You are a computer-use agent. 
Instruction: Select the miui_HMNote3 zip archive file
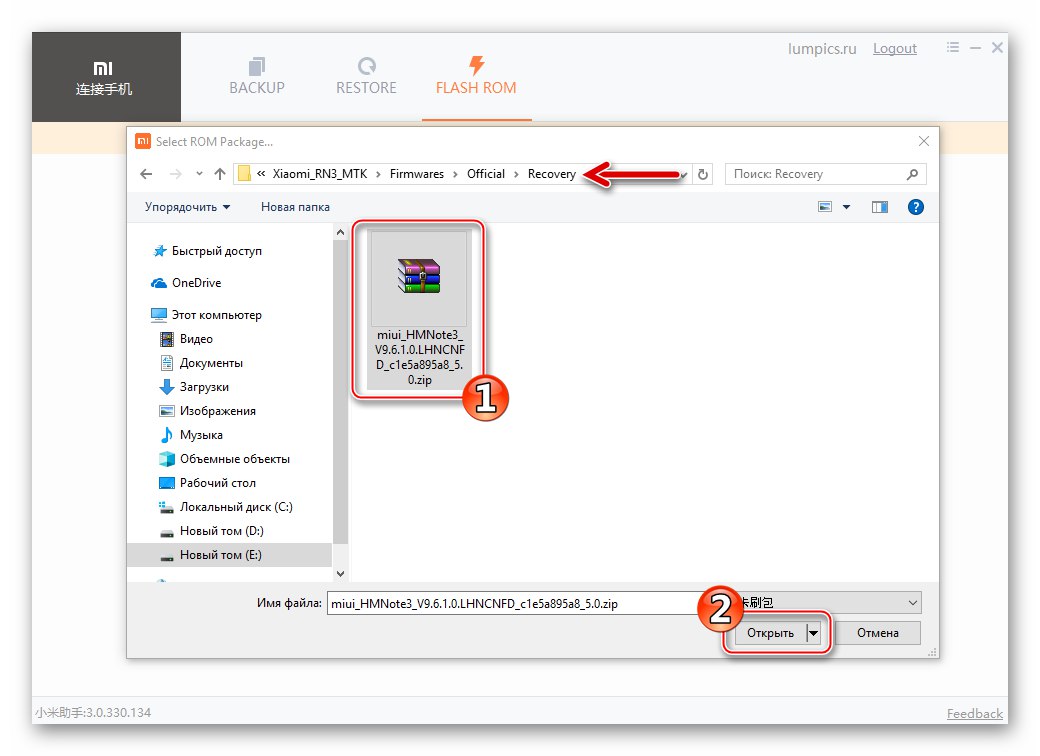(x=419, y=309)
